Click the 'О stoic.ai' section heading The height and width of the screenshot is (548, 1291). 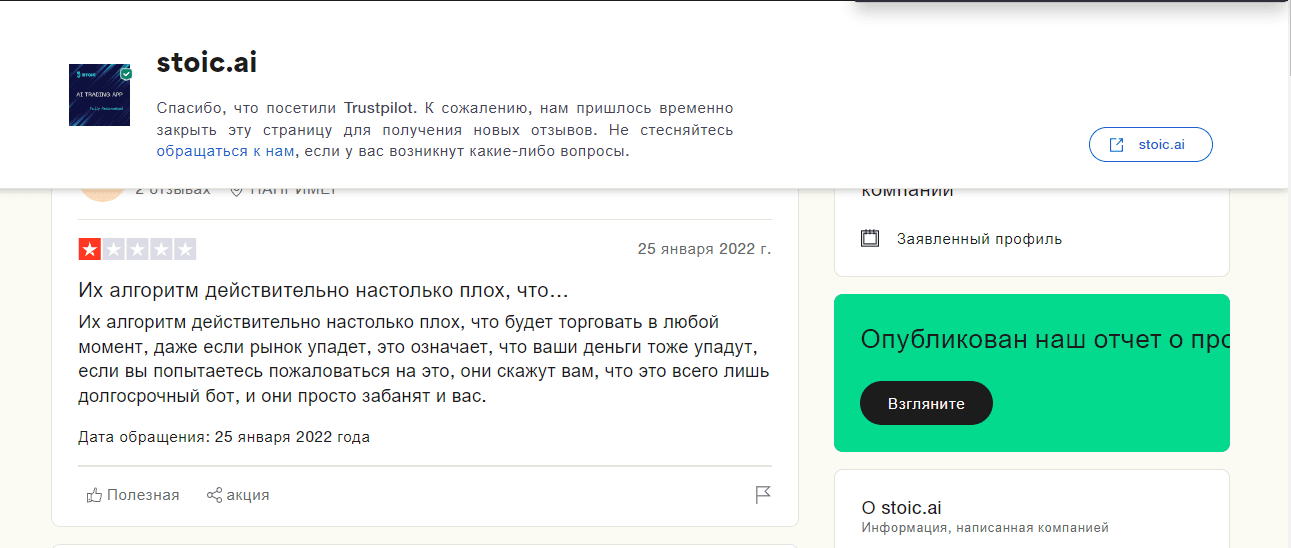901,507
